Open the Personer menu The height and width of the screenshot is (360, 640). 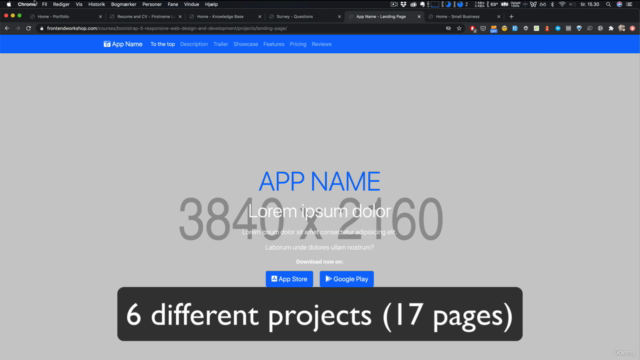tap(152, 4)
